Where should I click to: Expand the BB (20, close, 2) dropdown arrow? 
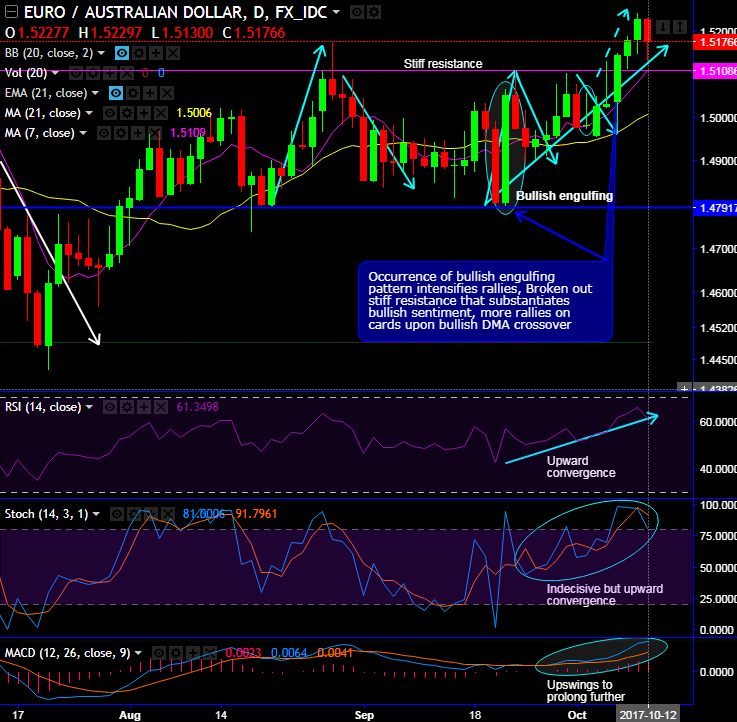[101, 53]
